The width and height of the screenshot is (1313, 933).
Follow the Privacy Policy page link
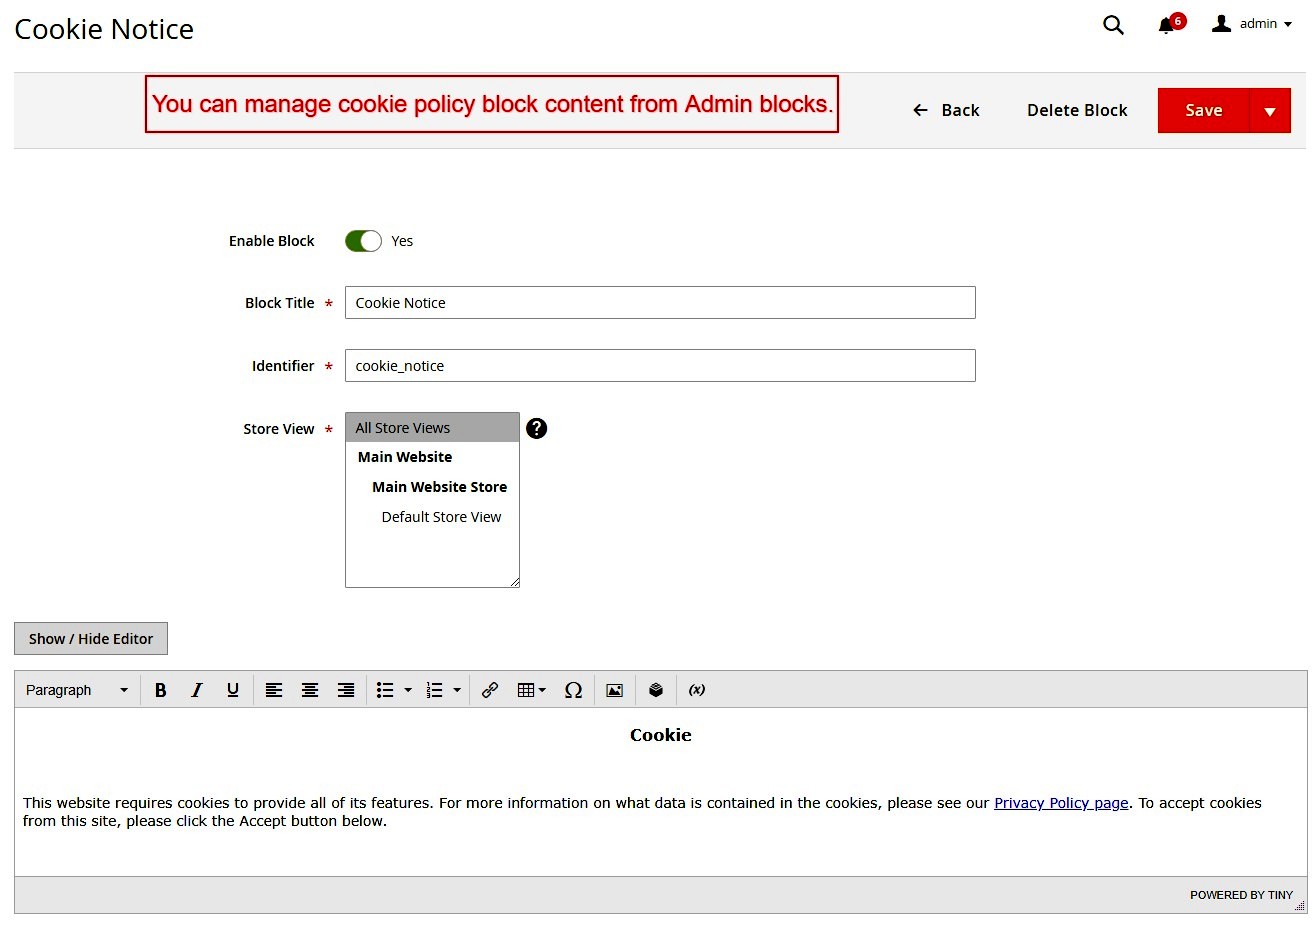point(1061,803)
